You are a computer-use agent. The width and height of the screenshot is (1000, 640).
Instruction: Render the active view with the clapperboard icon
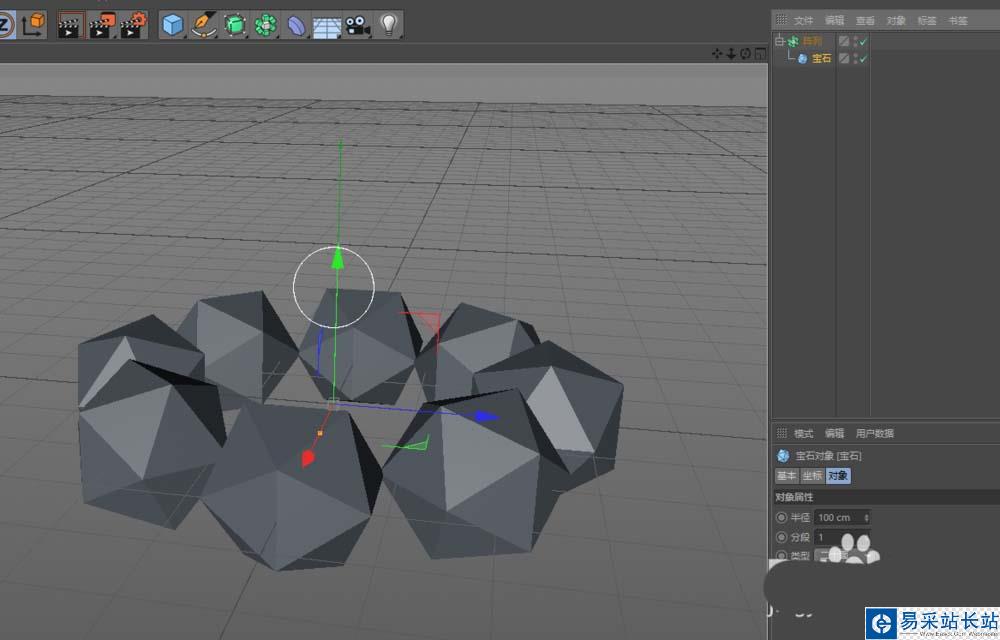70,25
